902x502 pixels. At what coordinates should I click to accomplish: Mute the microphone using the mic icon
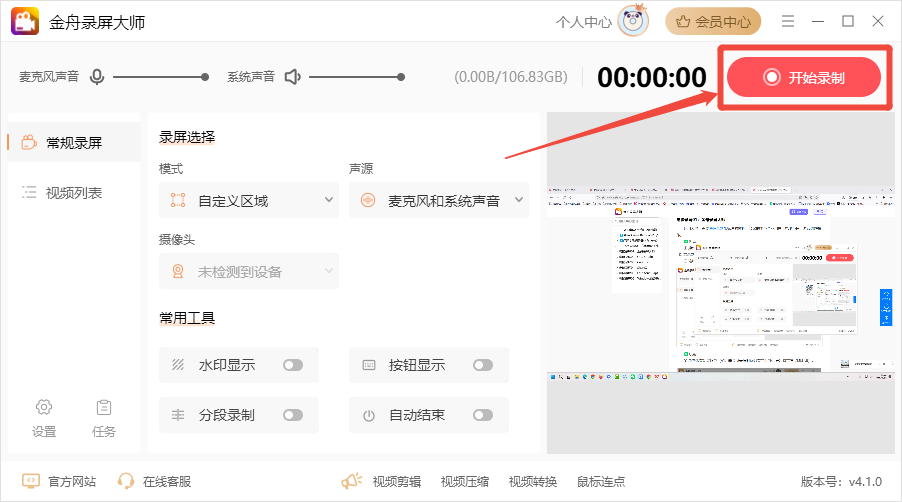97,76
